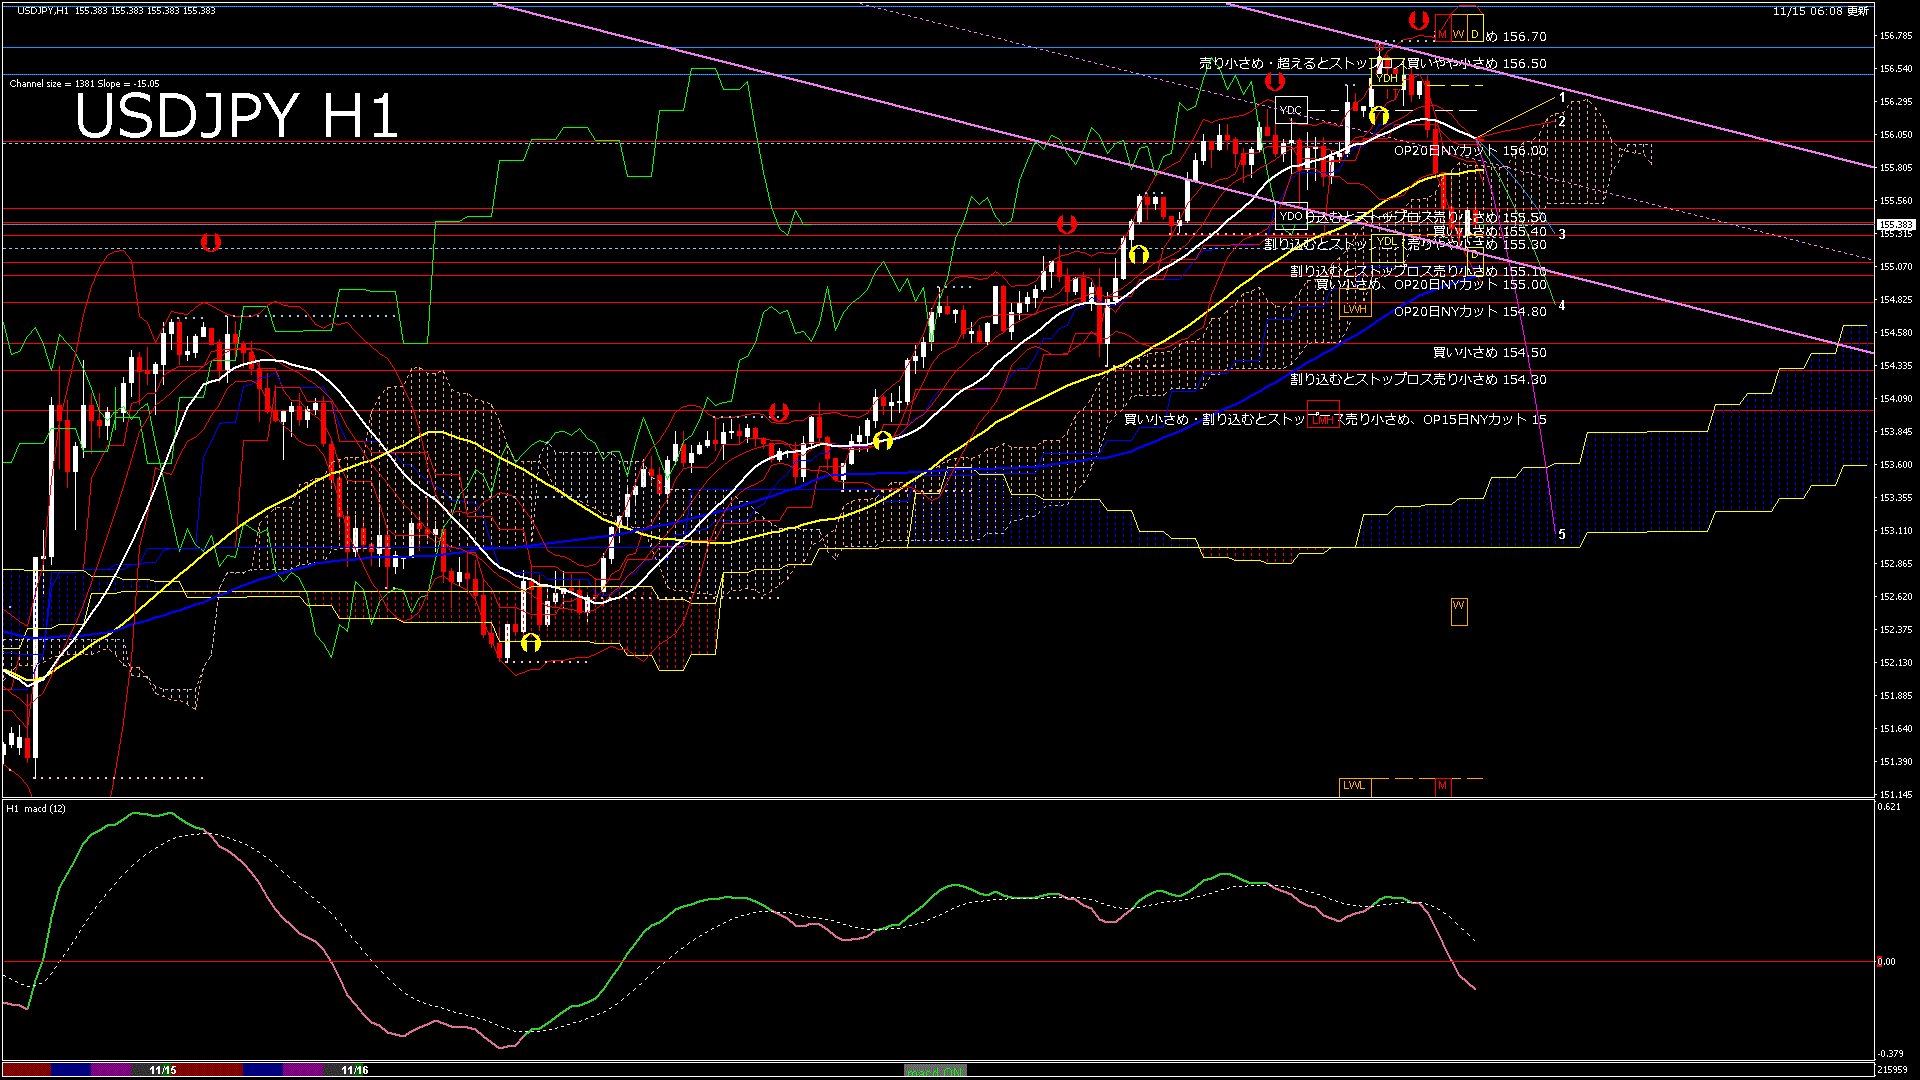Click the red sell arrow near 154.00 line

coord(779,412)
